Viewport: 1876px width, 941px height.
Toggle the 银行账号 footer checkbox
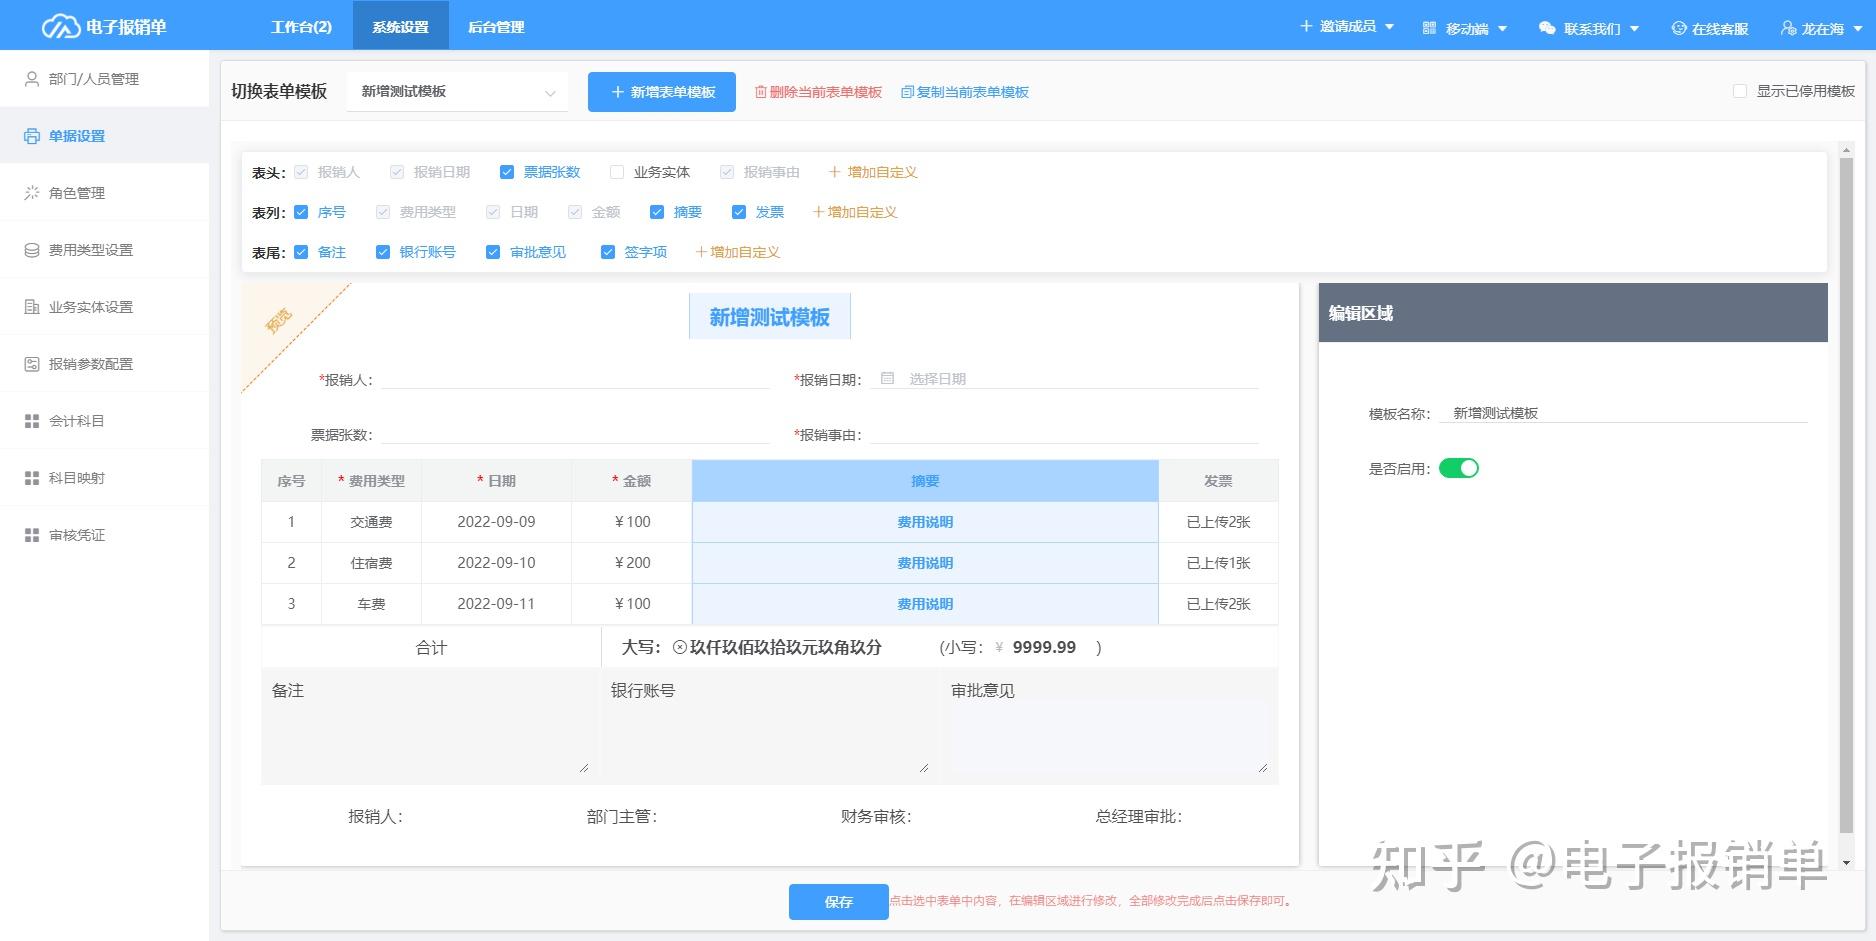(x=383, y=252)
